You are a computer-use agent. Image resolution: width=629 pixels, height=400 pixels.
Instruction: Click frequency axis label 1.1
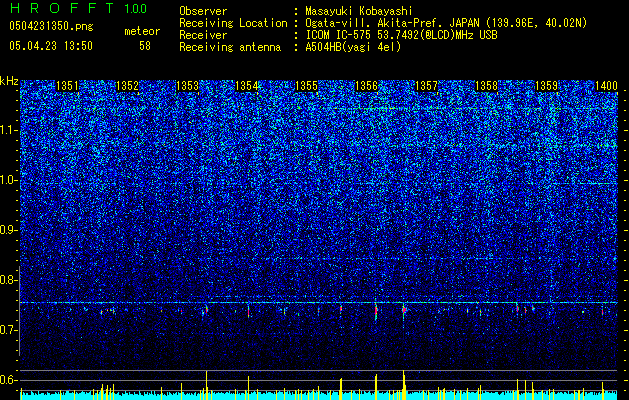pyautogui.click(x=9, y=130)
